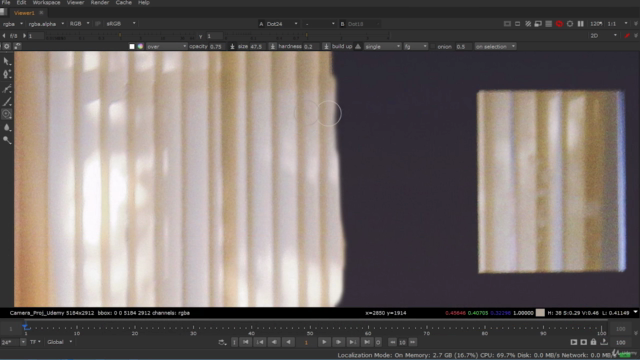Open the 2D view mode dropdown
Viewport: 640px width, 360px height.
pyautogui.click(x=603, y=36)
